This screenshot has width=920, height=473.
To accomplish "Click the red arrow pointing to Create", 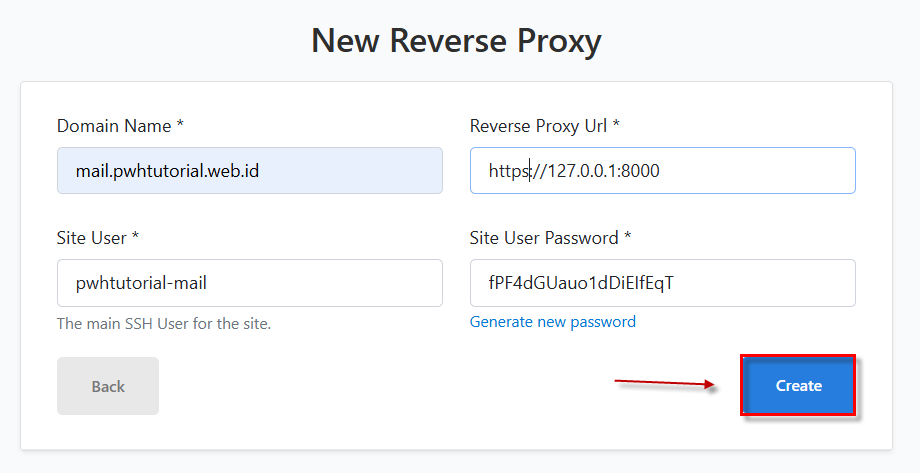I will (664, 384).
